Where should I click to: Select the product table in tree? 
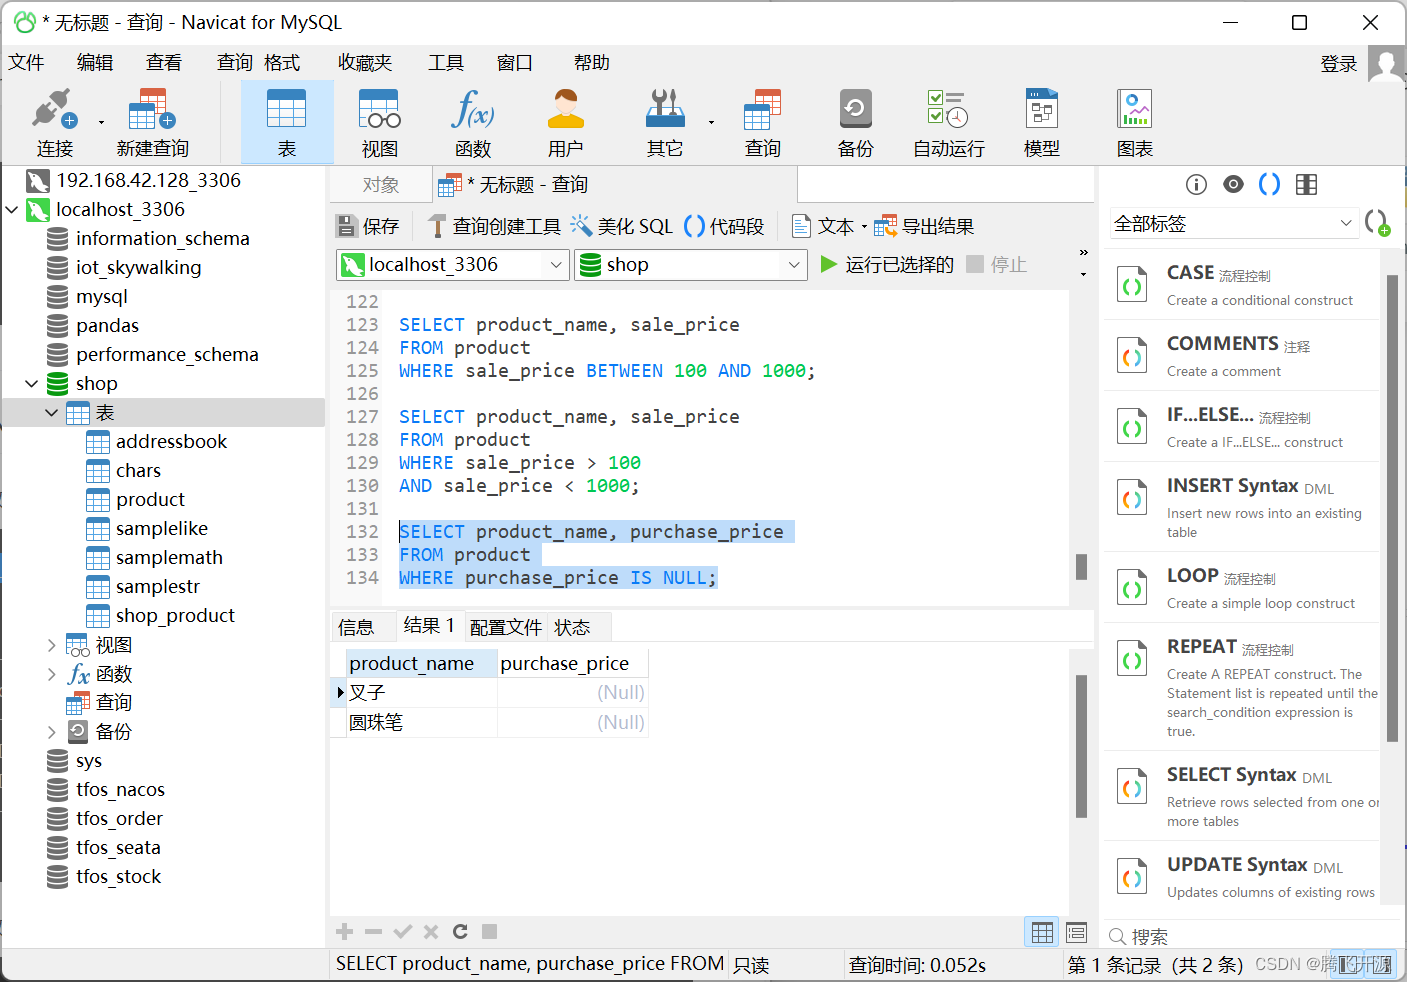(150, 500)
